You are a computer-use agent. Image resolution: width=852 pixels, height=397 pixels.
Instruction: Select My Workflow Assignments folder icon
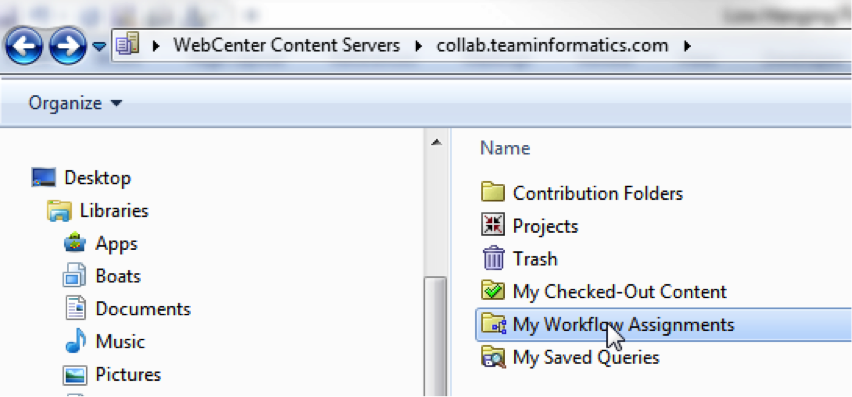pos(493,324)
